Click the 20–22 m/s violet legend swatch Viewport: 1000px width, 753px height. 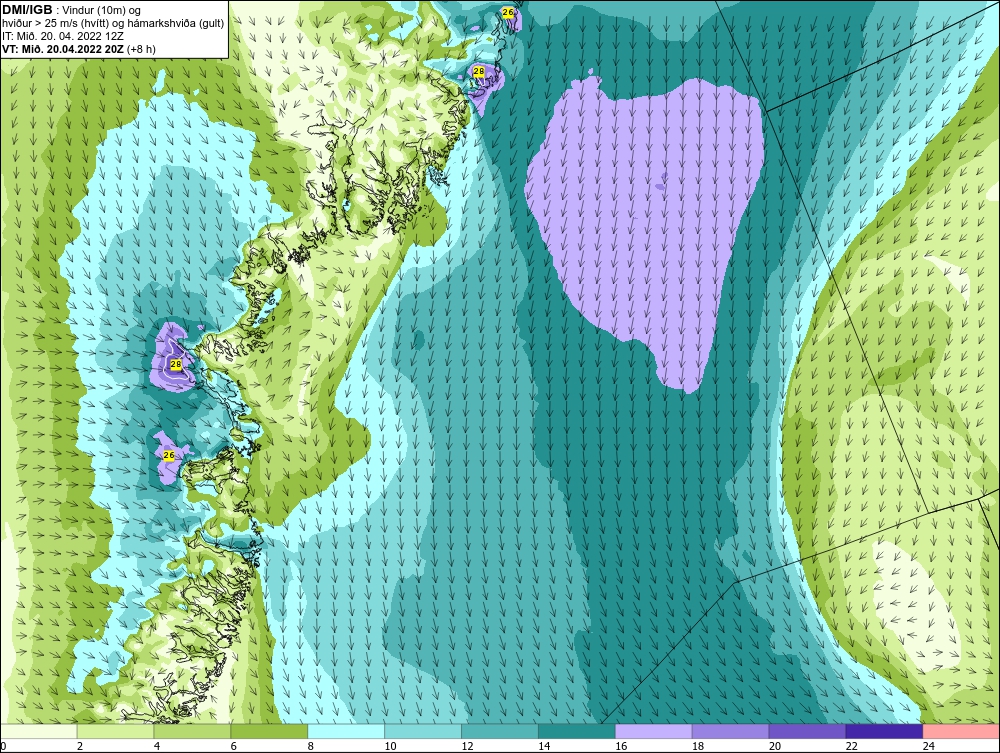807,731
